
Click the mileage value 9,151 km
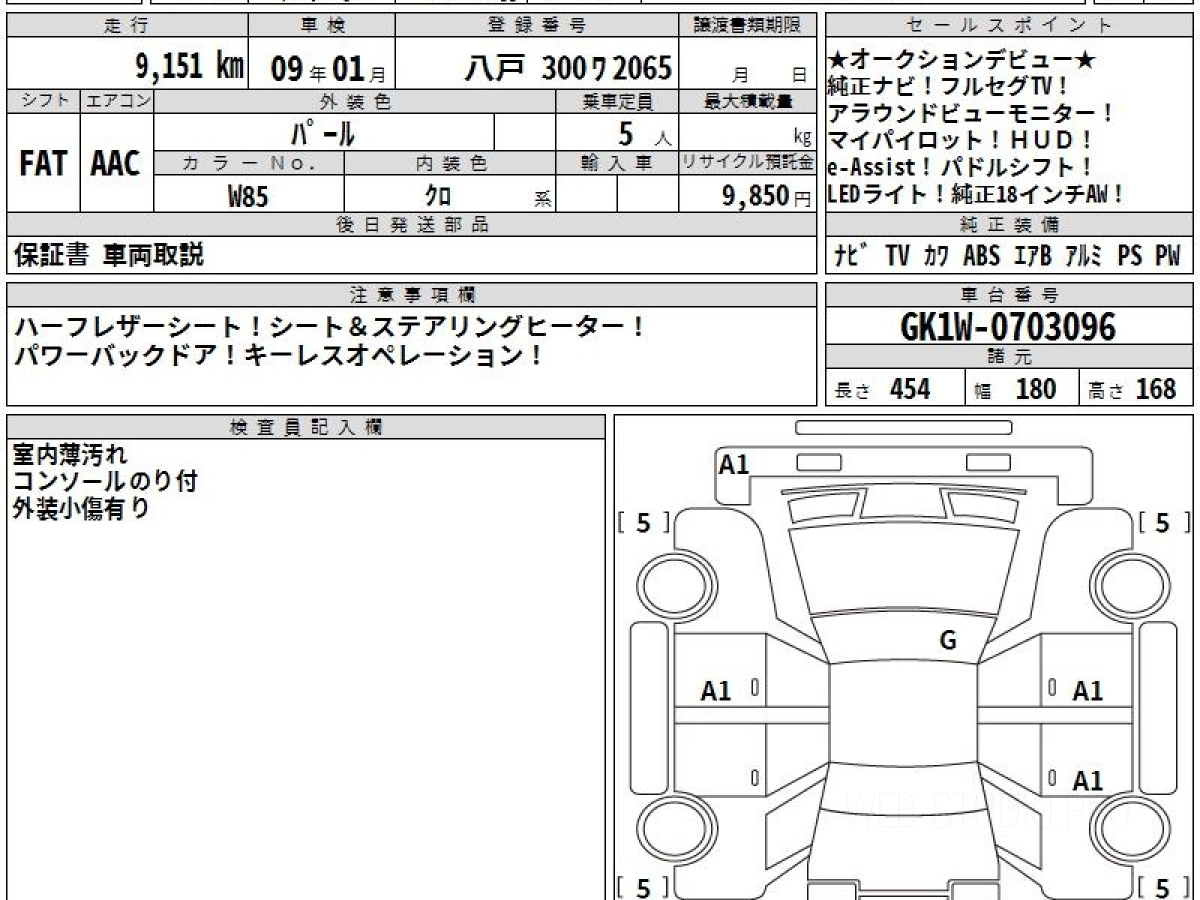click(x=189, y=67)
